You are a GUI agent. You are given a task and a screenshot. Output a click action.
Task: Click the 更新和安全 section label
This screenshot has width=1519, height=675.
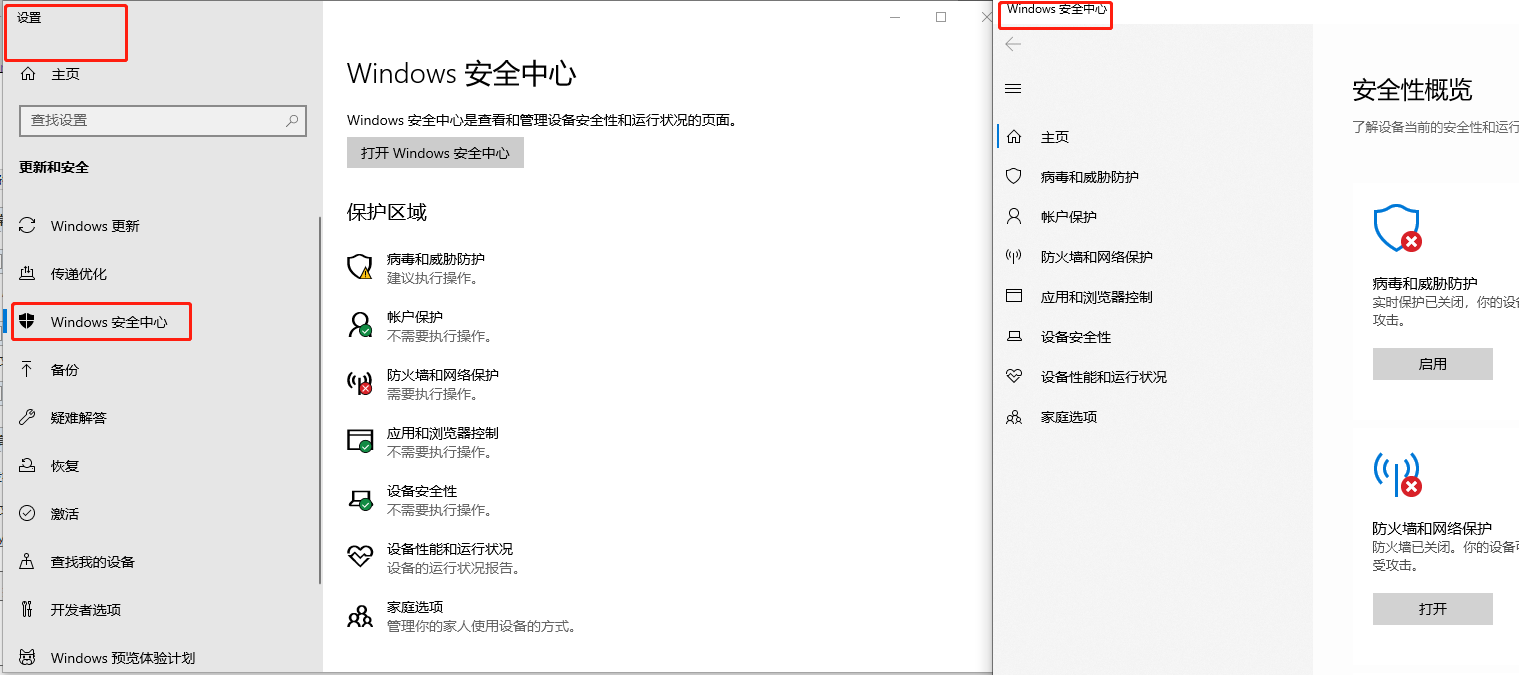click(54, 167)
